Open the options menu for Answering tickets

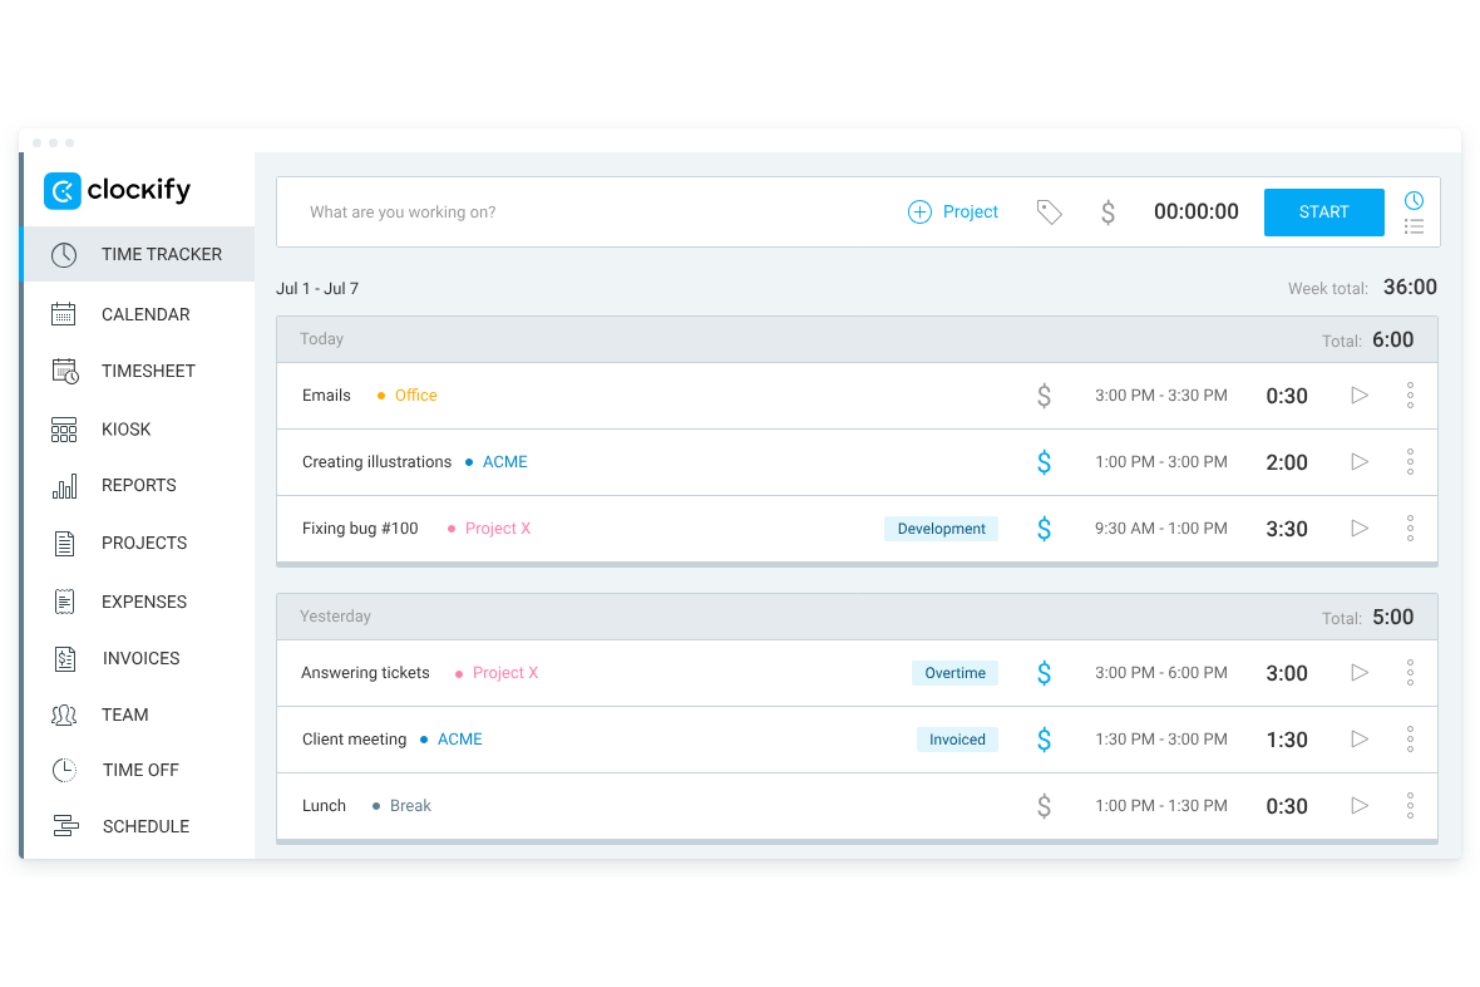(1410, 672)
